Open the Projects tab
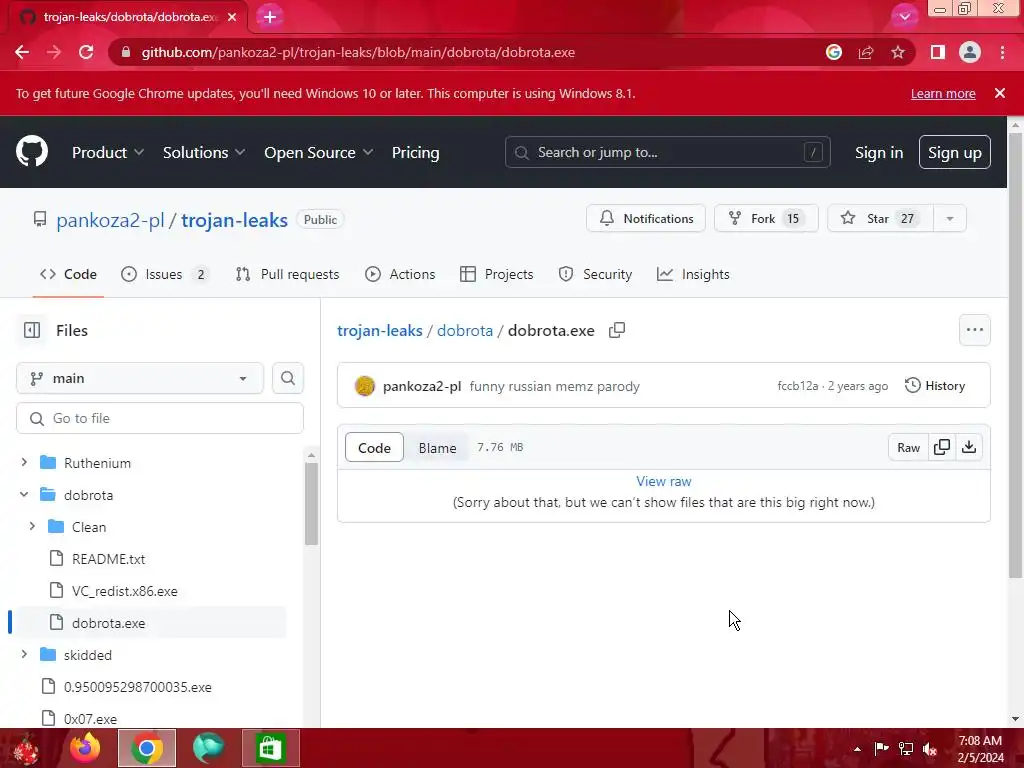Image resolution: width=1024 pixels, height=768 pixels. [x=496, y=274]
